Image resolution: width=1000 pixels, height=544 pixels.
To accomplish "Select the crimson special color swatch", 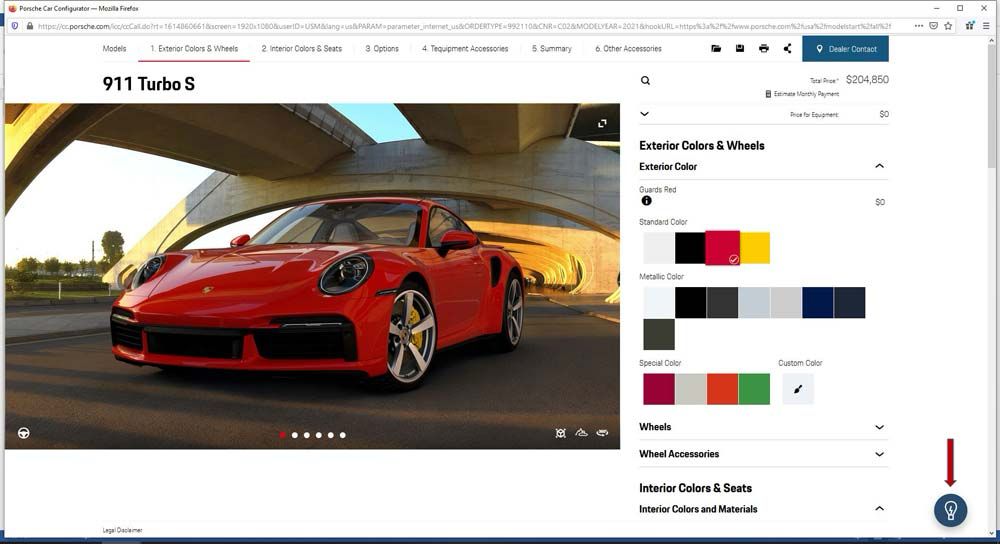I will pyautogui.click(x=659, y=389).
